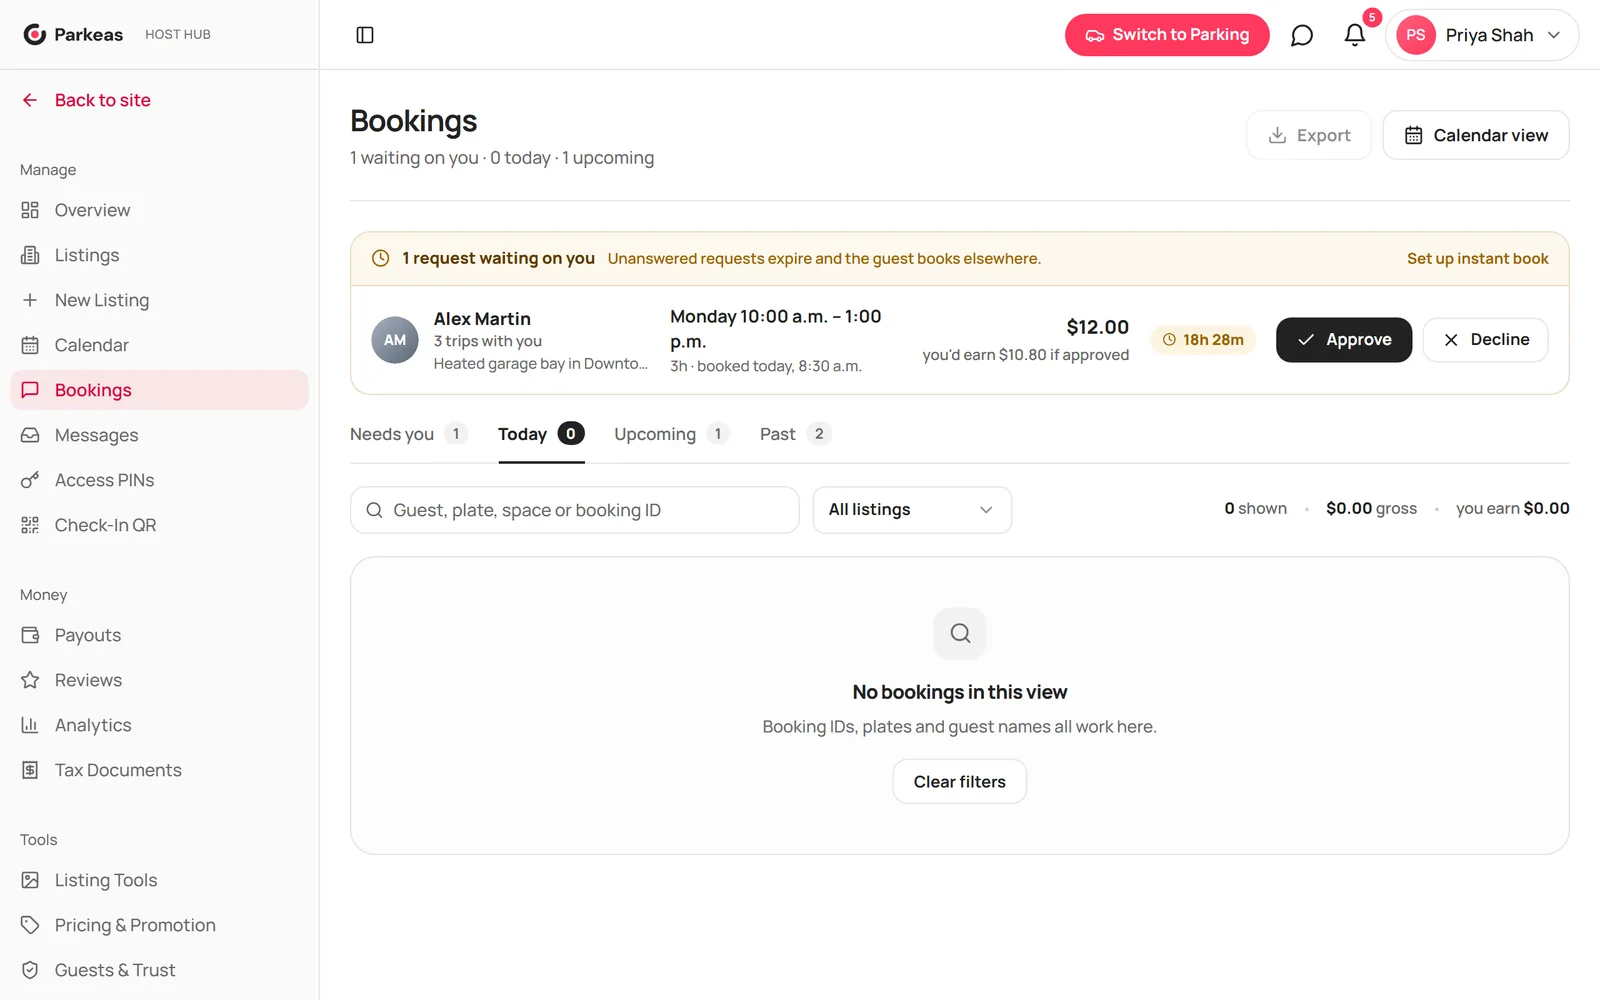Go to Listings in the sidebar

click(x=159, y=255)
